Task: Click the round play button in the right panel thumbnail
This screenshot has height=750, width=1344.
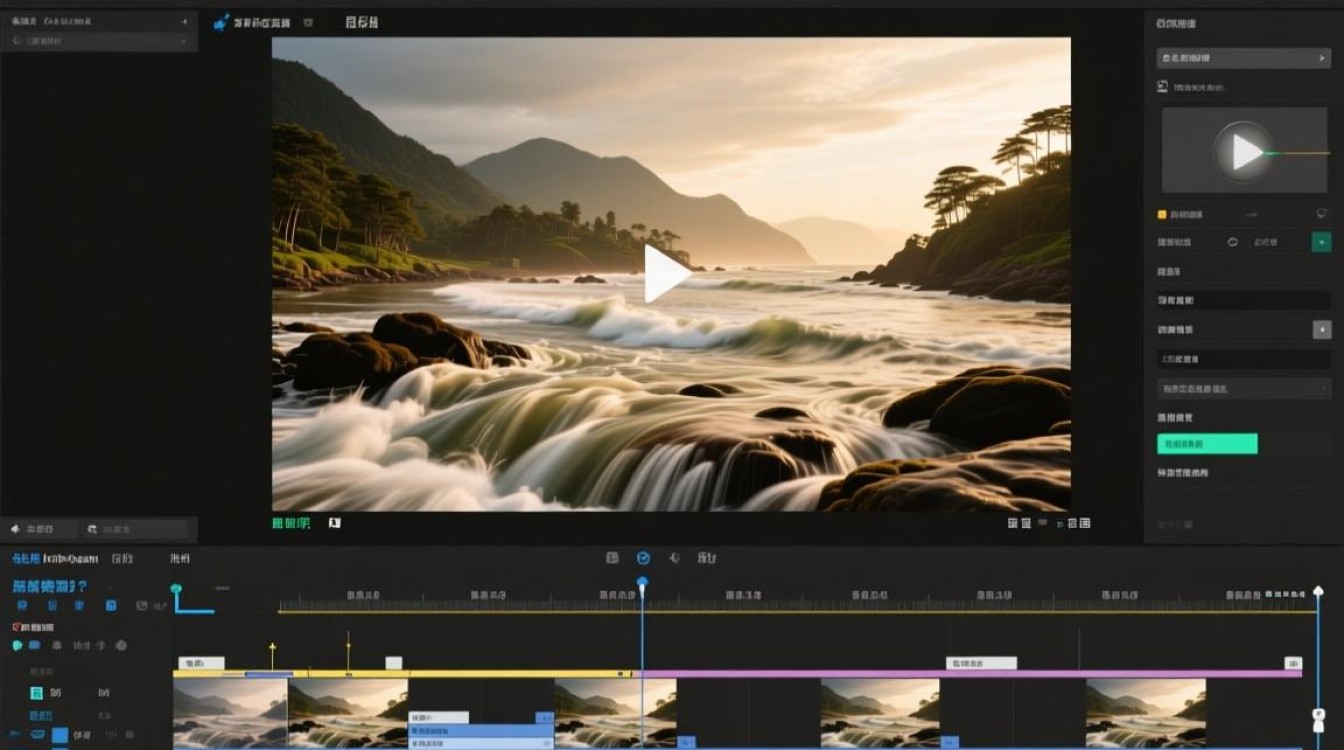Action: pos(1243,152)
